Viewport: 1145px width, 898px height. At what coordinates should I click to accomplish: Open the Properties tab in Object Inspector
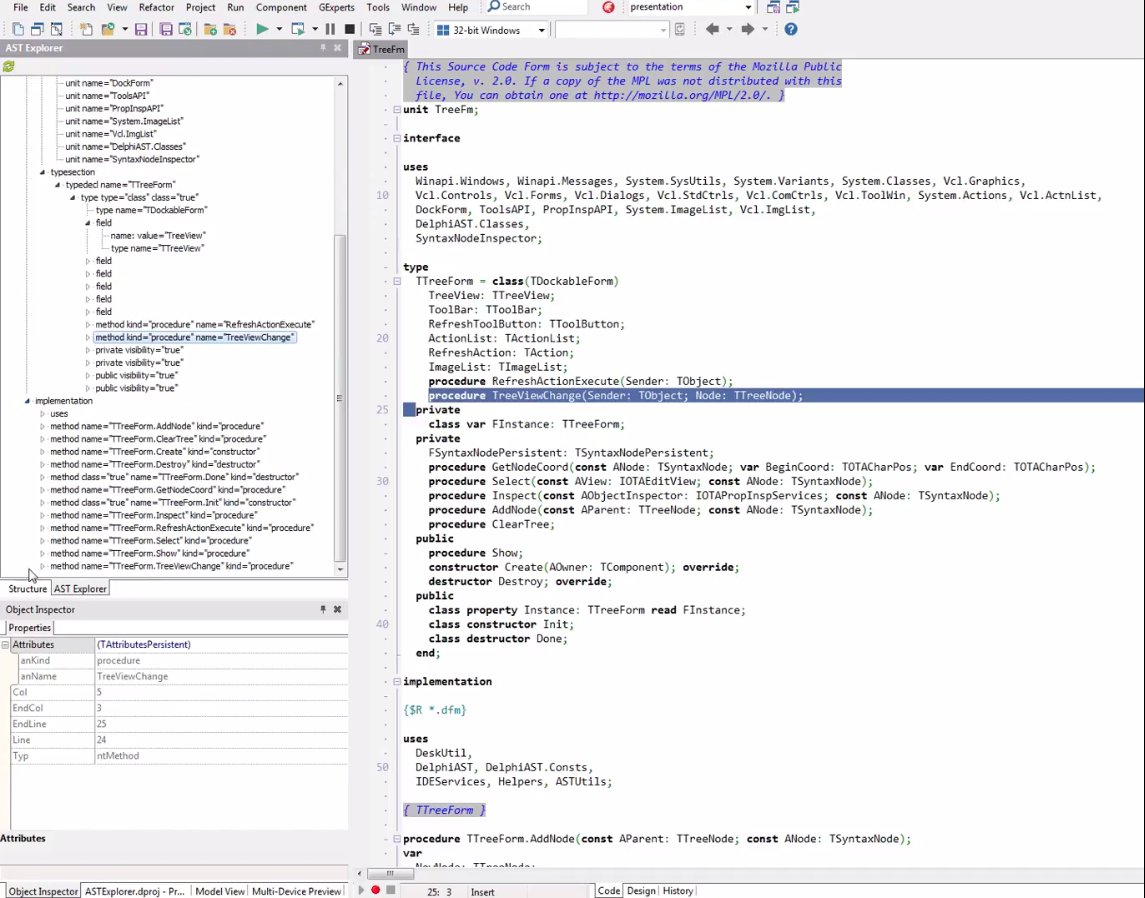click(x=29, y=628)
